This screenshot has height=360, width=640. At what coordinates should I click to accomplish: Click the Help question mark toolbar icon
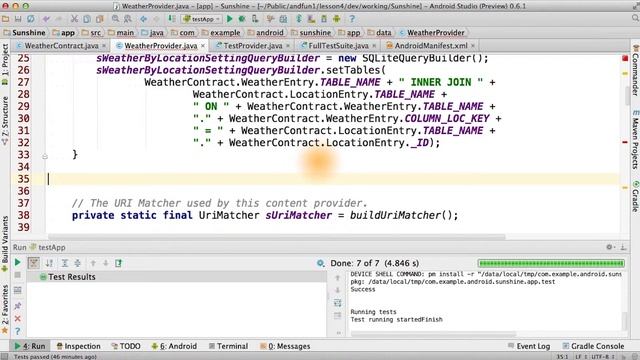click(x=352, y=19)
